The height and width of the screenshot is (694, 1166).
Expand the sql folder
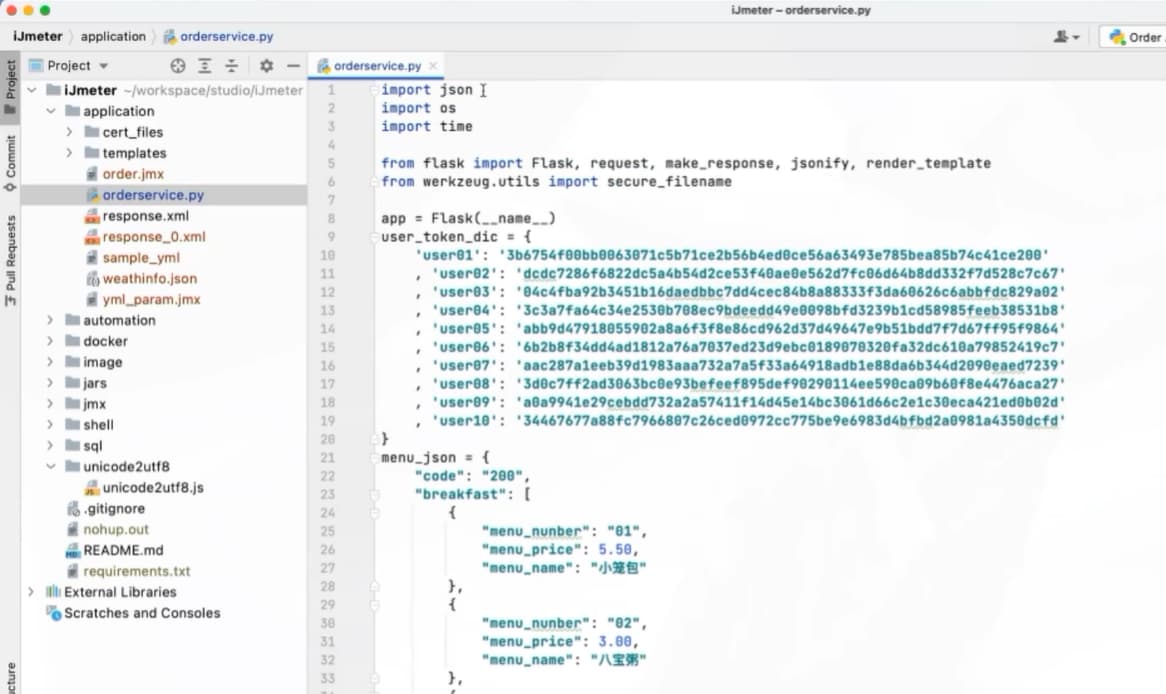point(51,445)
